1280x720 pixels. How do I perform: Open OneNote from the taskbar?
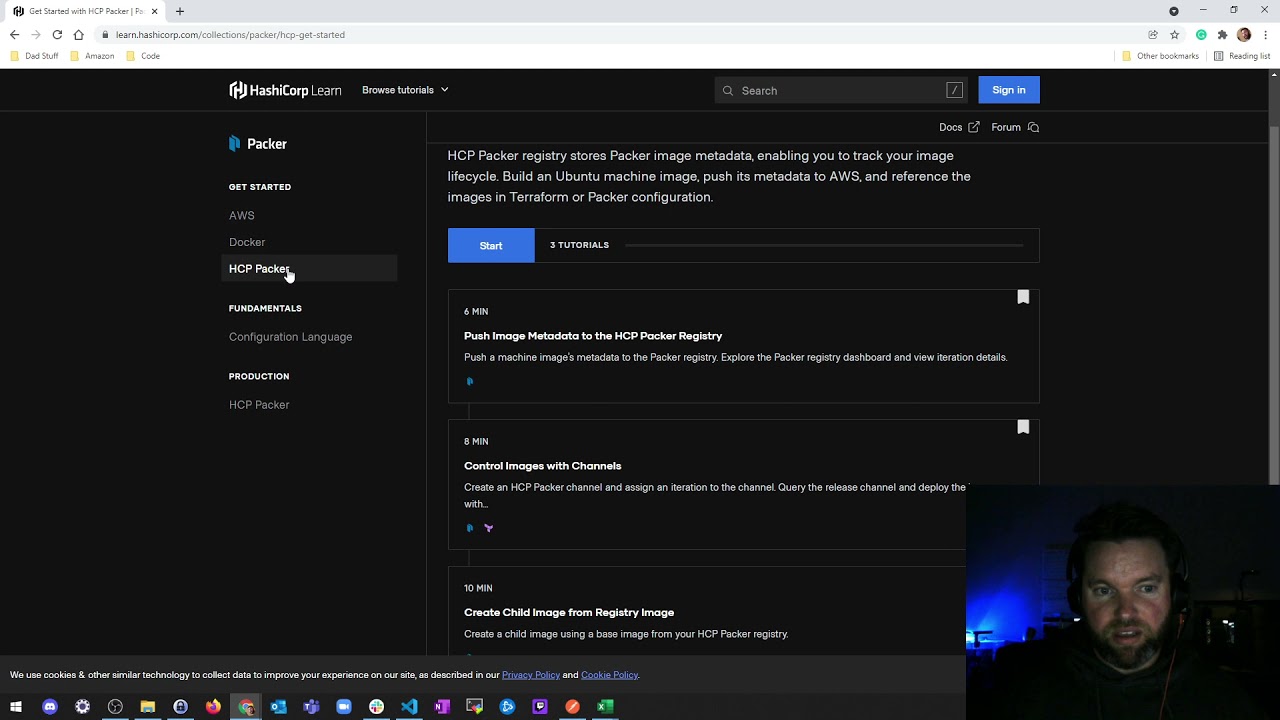click(x=442, y=707)
